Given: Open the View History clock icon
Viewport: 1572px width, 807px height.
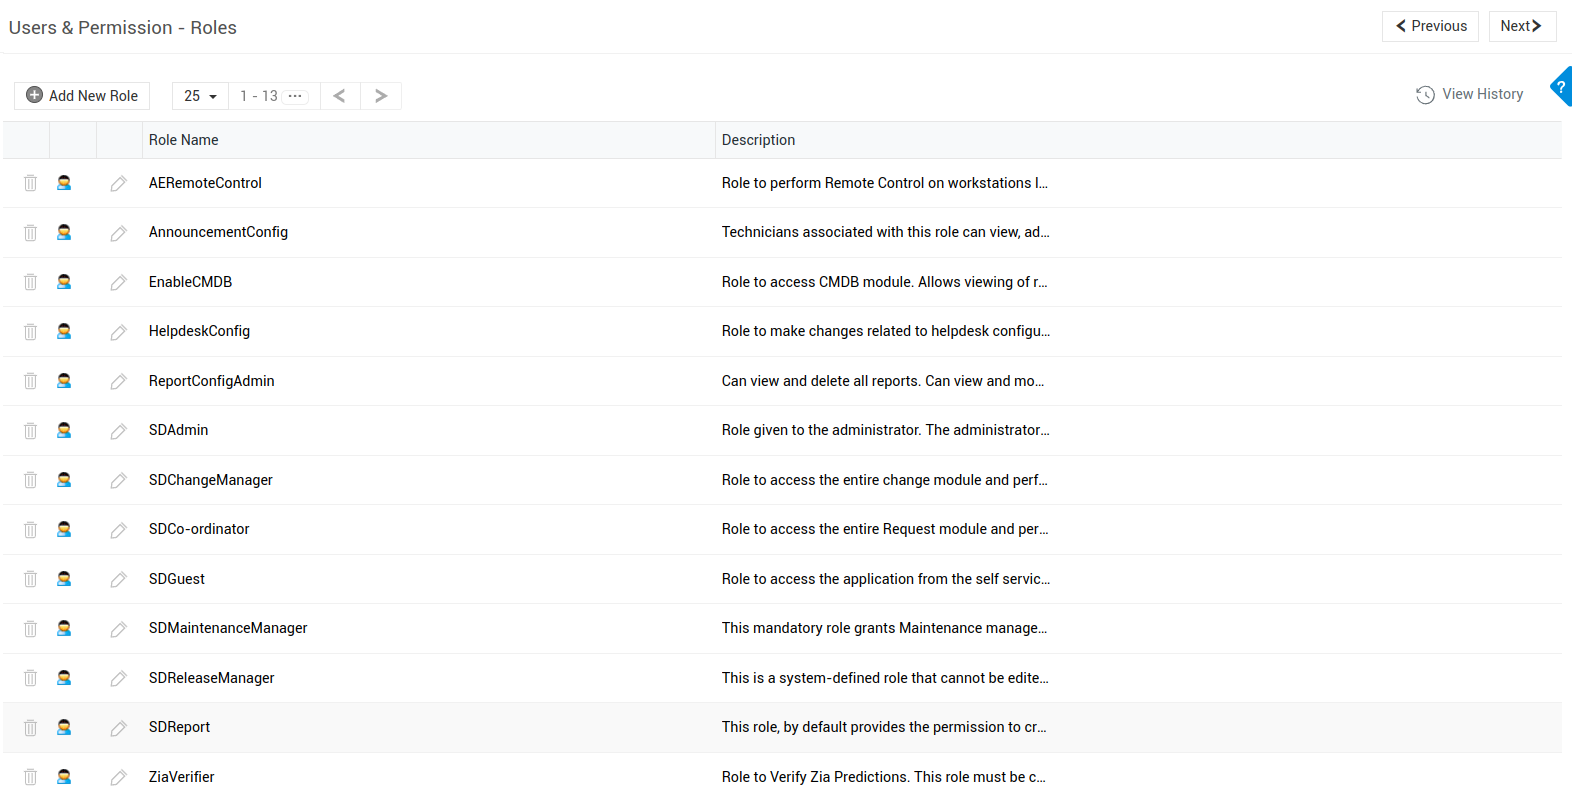Looking at the screenshot, I should pyautogui.click(x=1425, y=95).
